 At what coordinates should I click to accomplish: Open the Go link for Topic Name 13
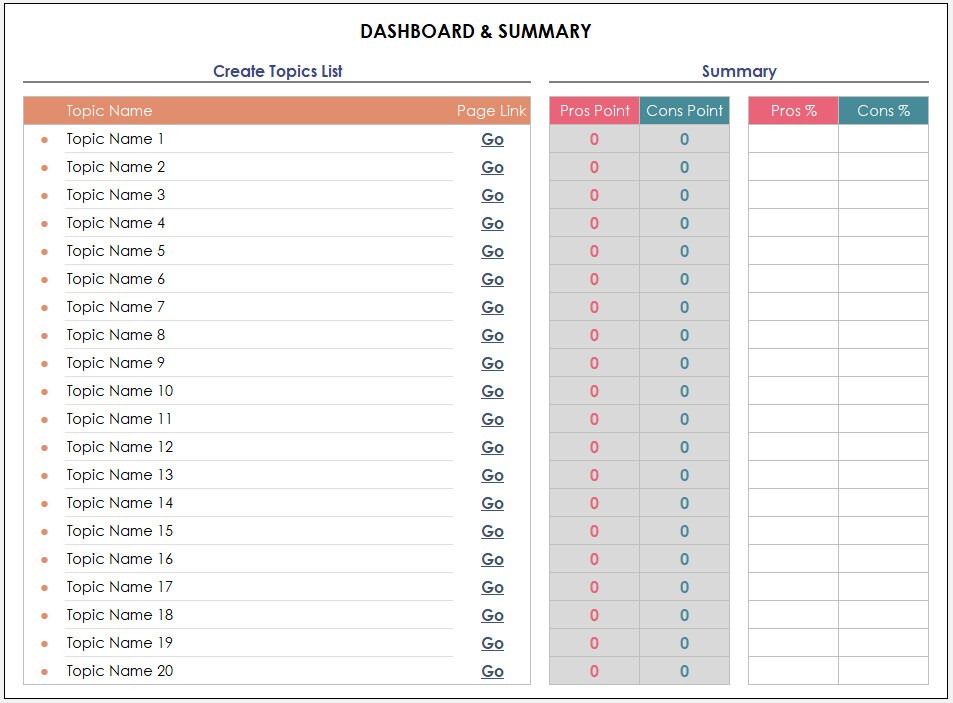click(492, 475)
